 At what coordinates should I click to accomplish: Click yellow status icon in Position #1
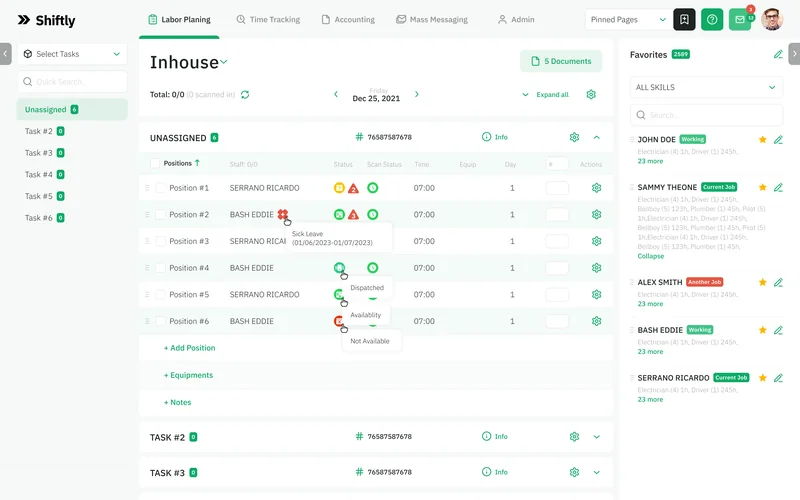[x=339, y=188]
